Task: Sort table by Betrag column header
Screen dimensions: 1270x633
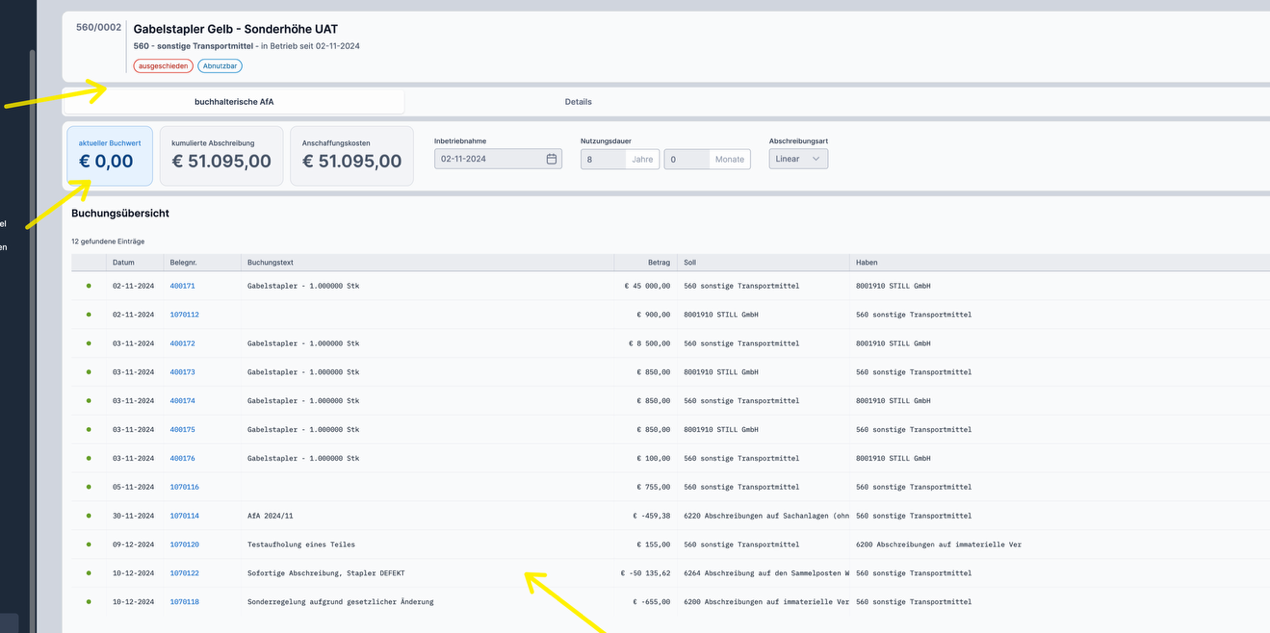Action: point(658,262)
